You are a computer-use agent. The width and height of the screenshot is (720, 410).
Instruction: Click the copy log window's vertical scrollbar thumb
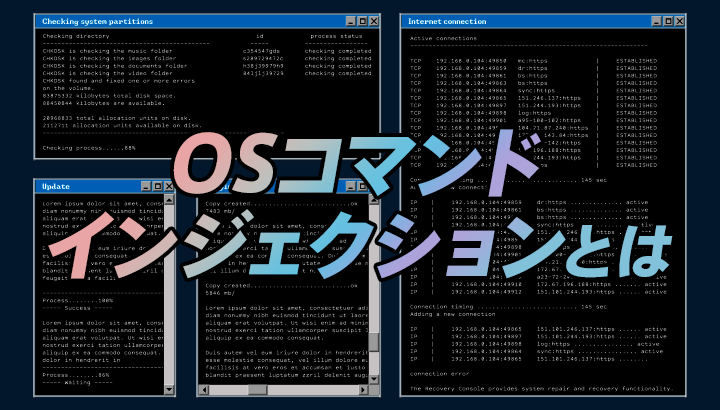(374, 342)
